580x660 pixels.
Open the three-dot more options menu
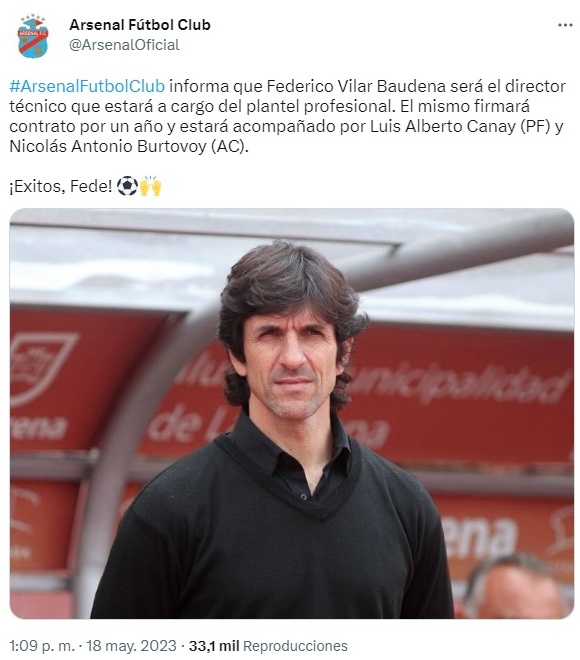(565, 25)
